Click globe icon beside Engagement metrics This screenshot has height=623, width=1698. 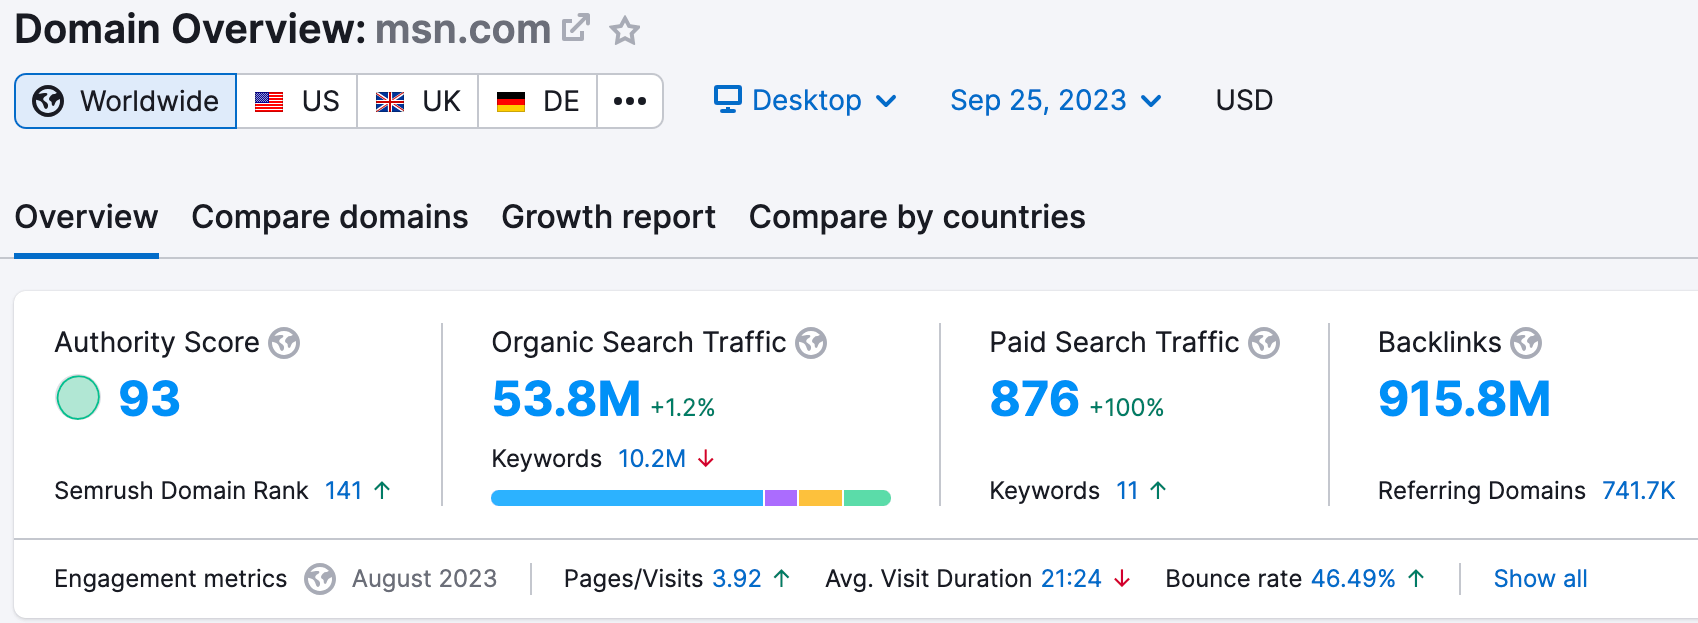(x=320, y=579)
